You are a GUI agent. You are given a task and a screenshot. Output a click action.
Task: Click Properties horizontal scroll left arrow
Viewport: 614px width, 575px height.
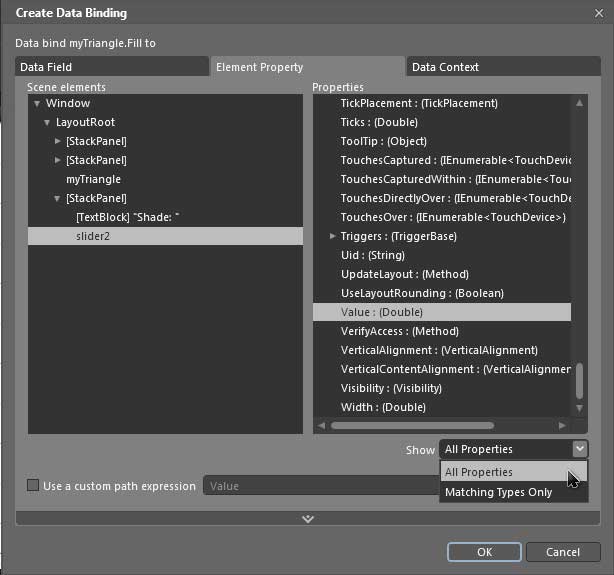point(321,425)
